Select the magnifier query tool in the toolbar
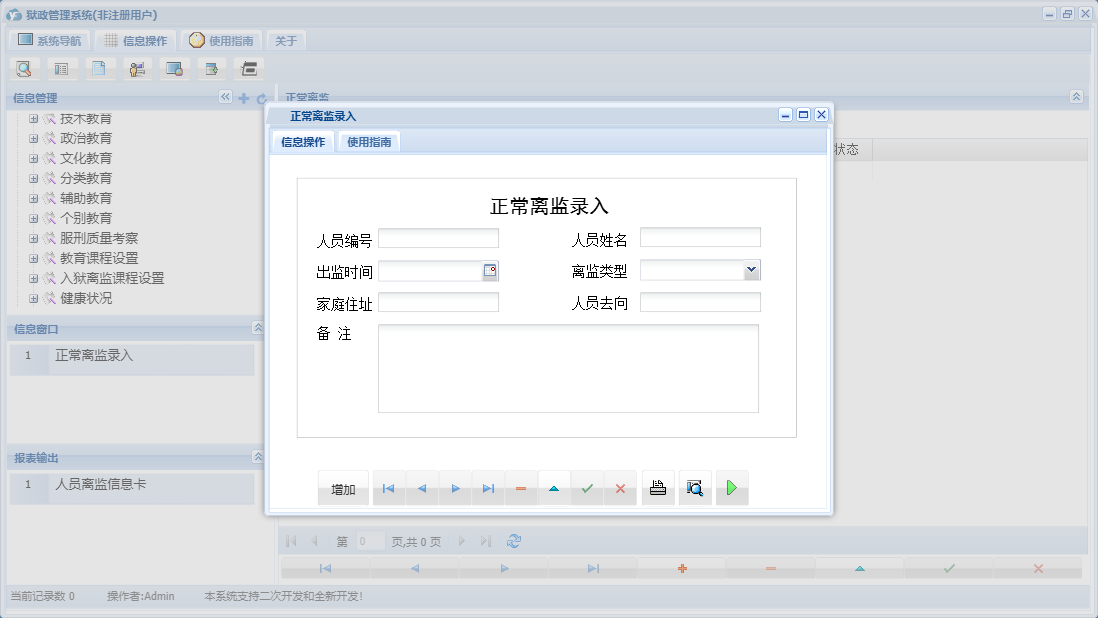The image size is (1098, 618). (x=23, y=68)
